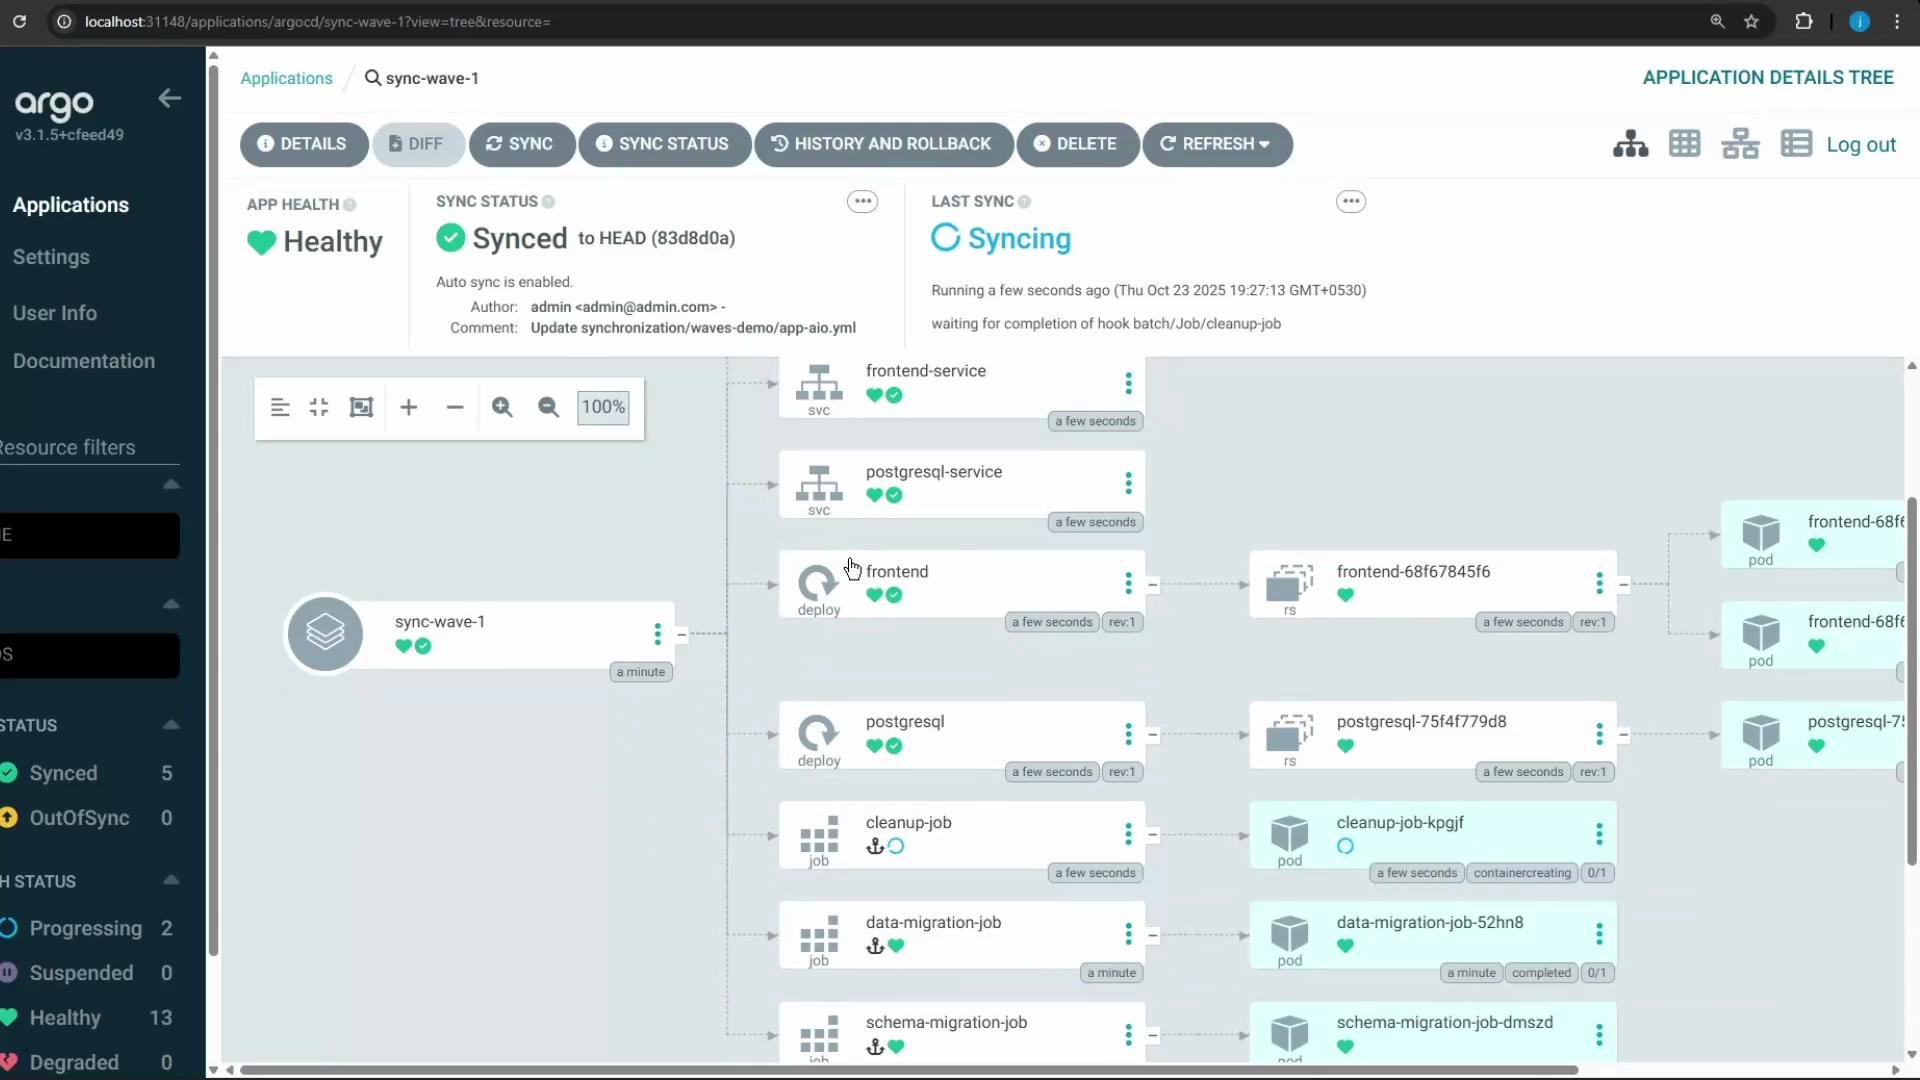Click the horizontal scrollbar of the graph

(x=908, y=1070)
